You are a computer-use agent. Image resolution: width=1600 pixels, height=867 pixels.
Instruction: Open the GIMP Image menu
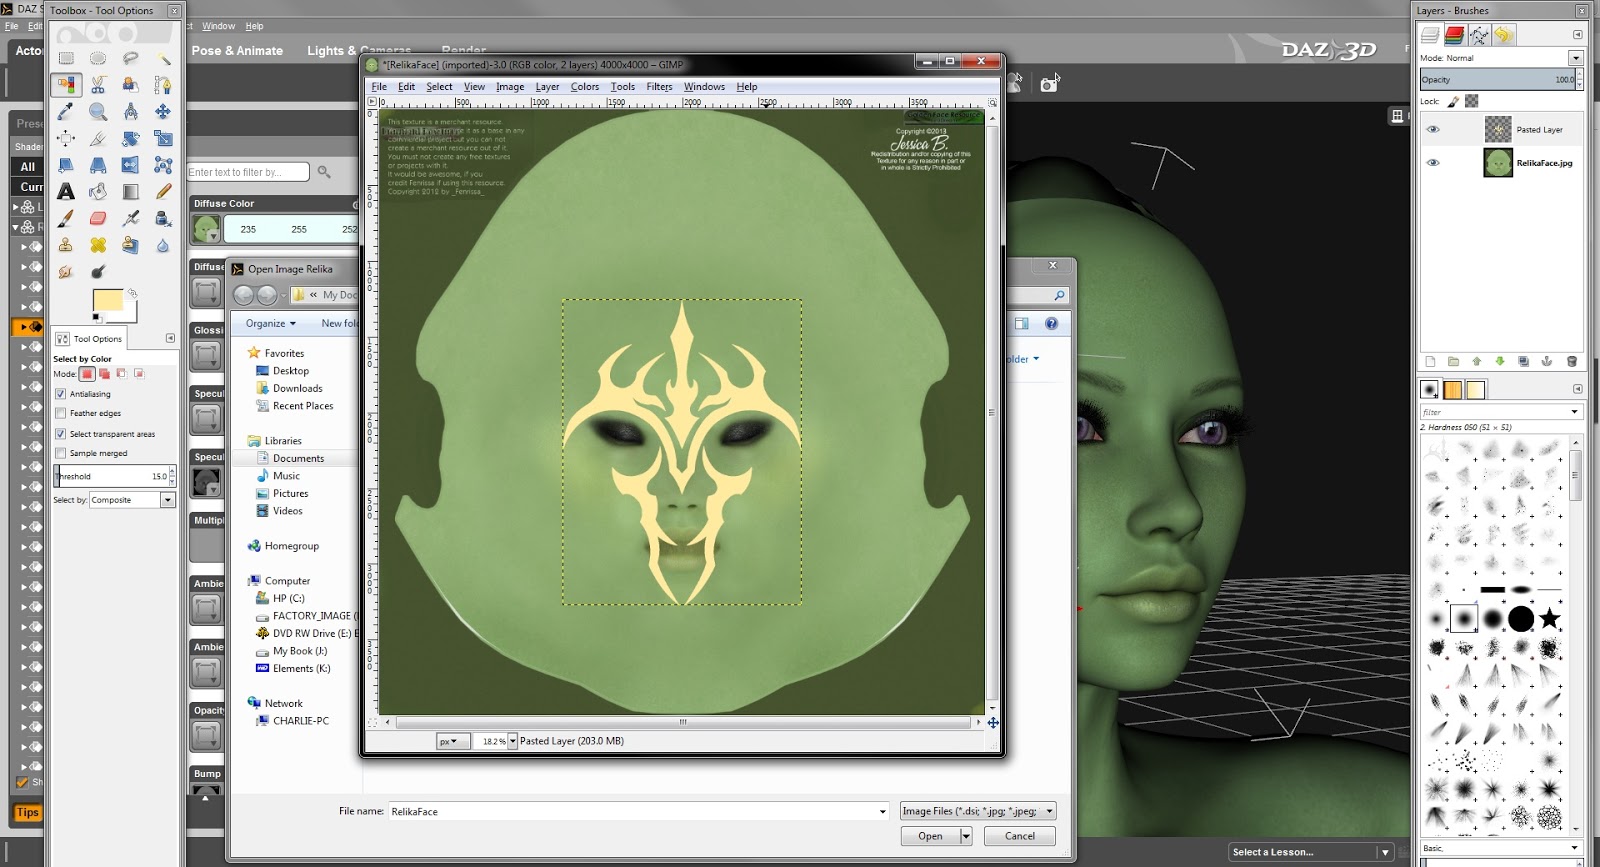click(510, 87)
